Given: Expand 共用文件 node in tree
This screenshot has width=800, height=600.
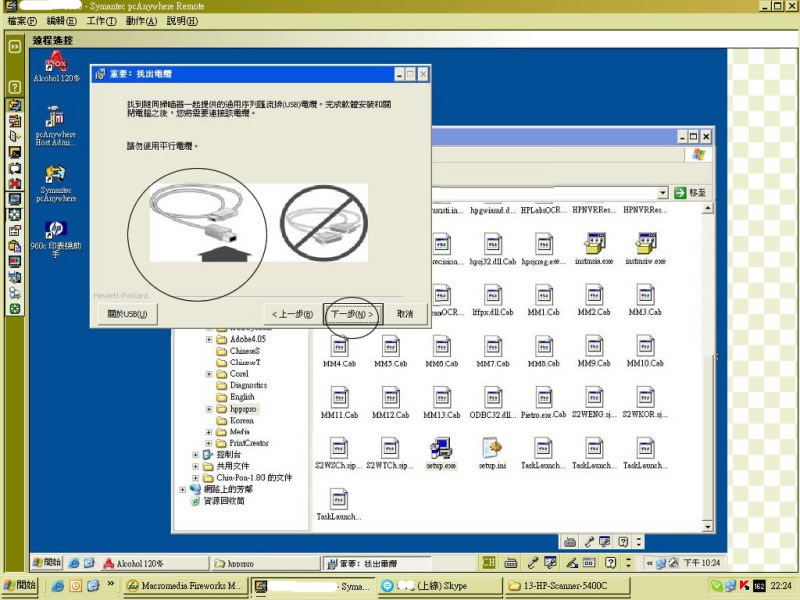Looking at the screenshot, I should point(195,466).
